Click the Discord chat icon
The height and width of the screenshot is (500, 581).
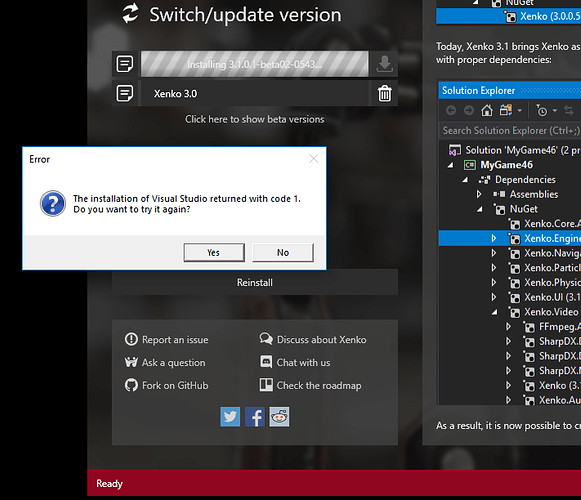click(266, 362)
